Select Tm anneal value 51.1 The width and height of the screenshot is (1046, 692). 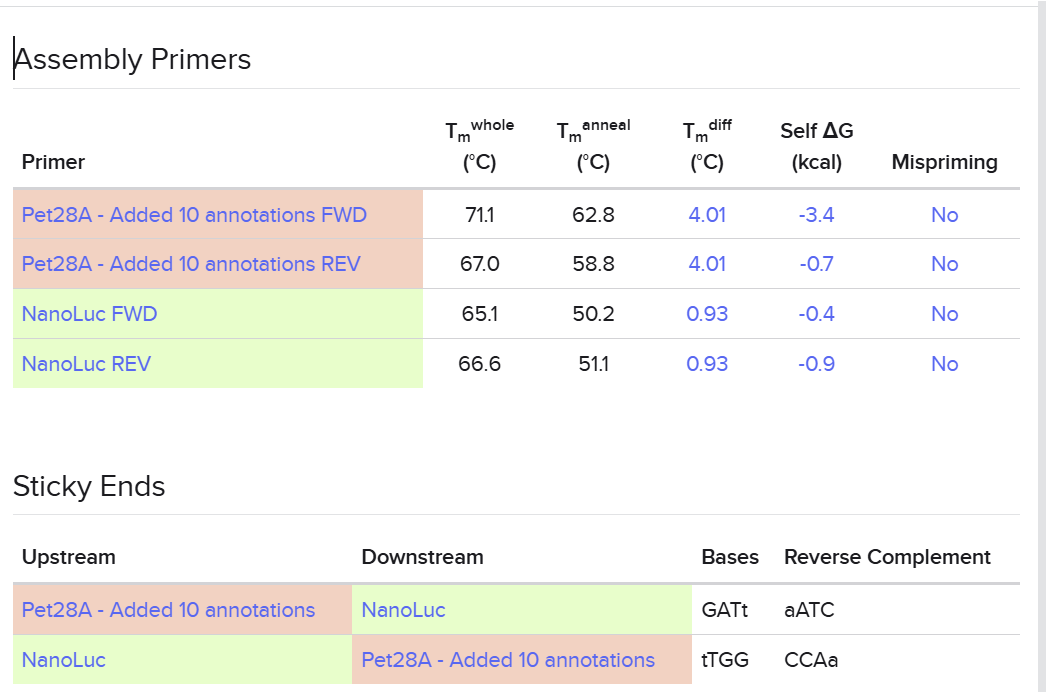tap(593, 364)
